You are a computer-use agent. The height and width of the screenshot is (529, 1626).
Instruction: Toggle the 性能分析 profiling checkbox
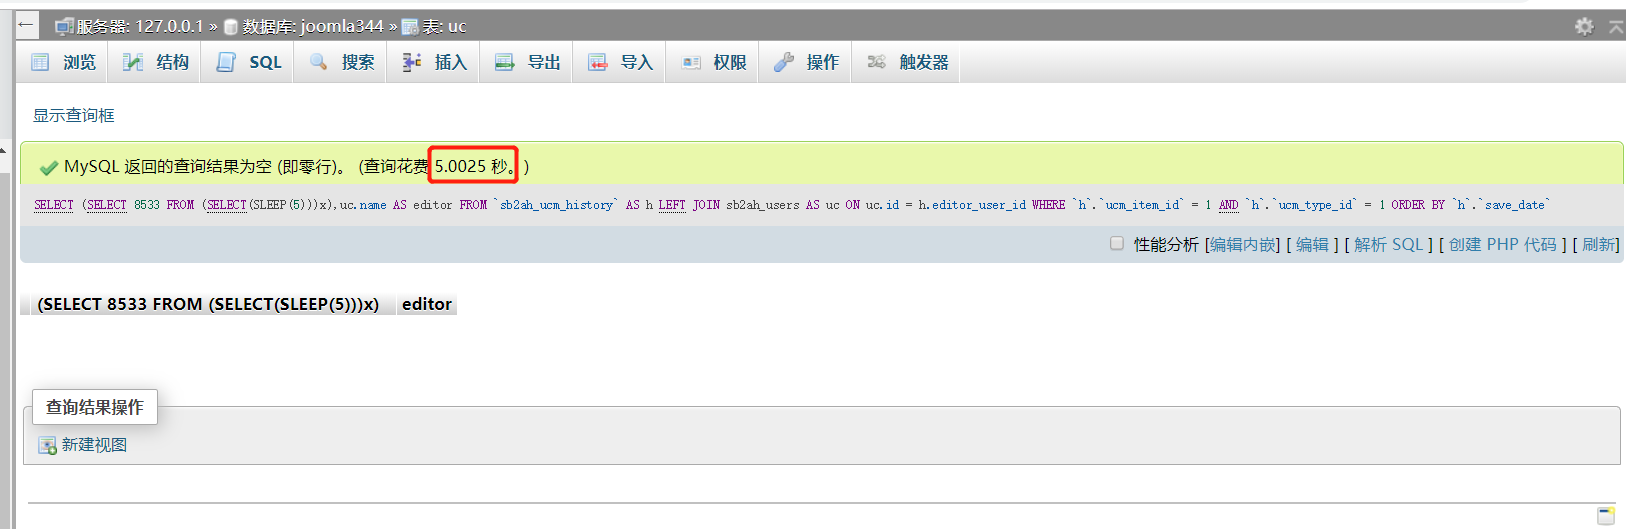pos(1117,243)
